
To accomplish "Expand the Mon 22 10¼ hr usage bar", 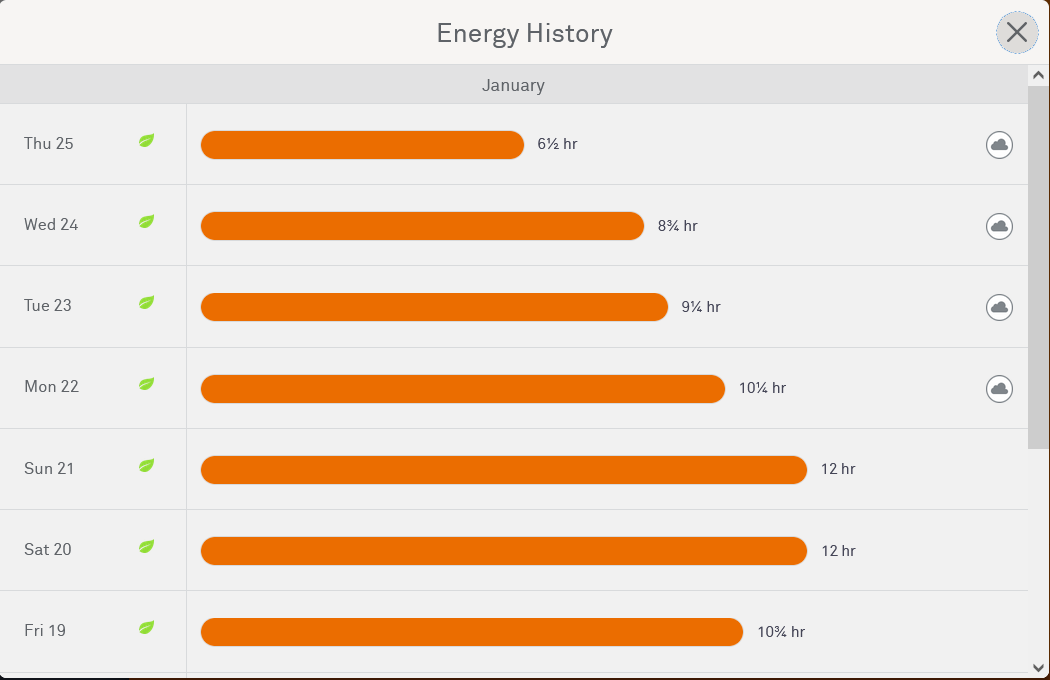I will tap(462, 389).
